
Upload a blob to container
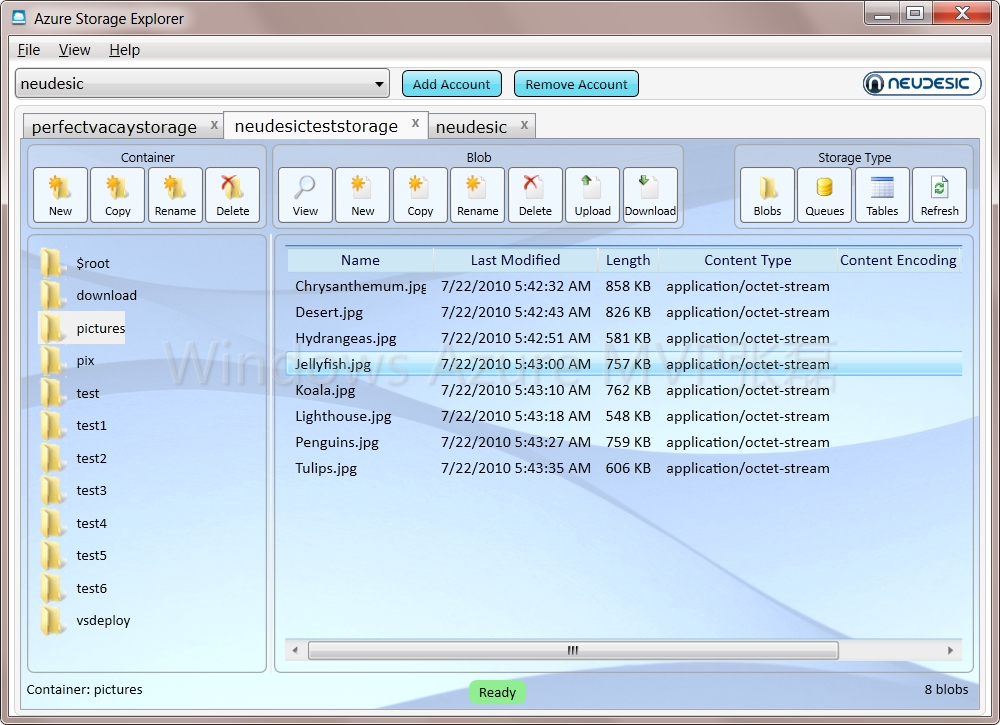[x=592, y=194]
